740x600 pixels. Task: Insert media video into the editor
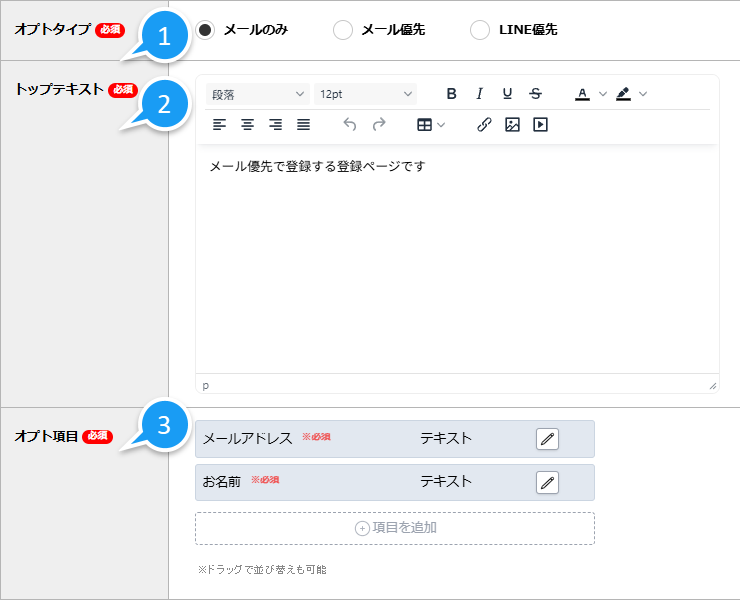(540, 125)
